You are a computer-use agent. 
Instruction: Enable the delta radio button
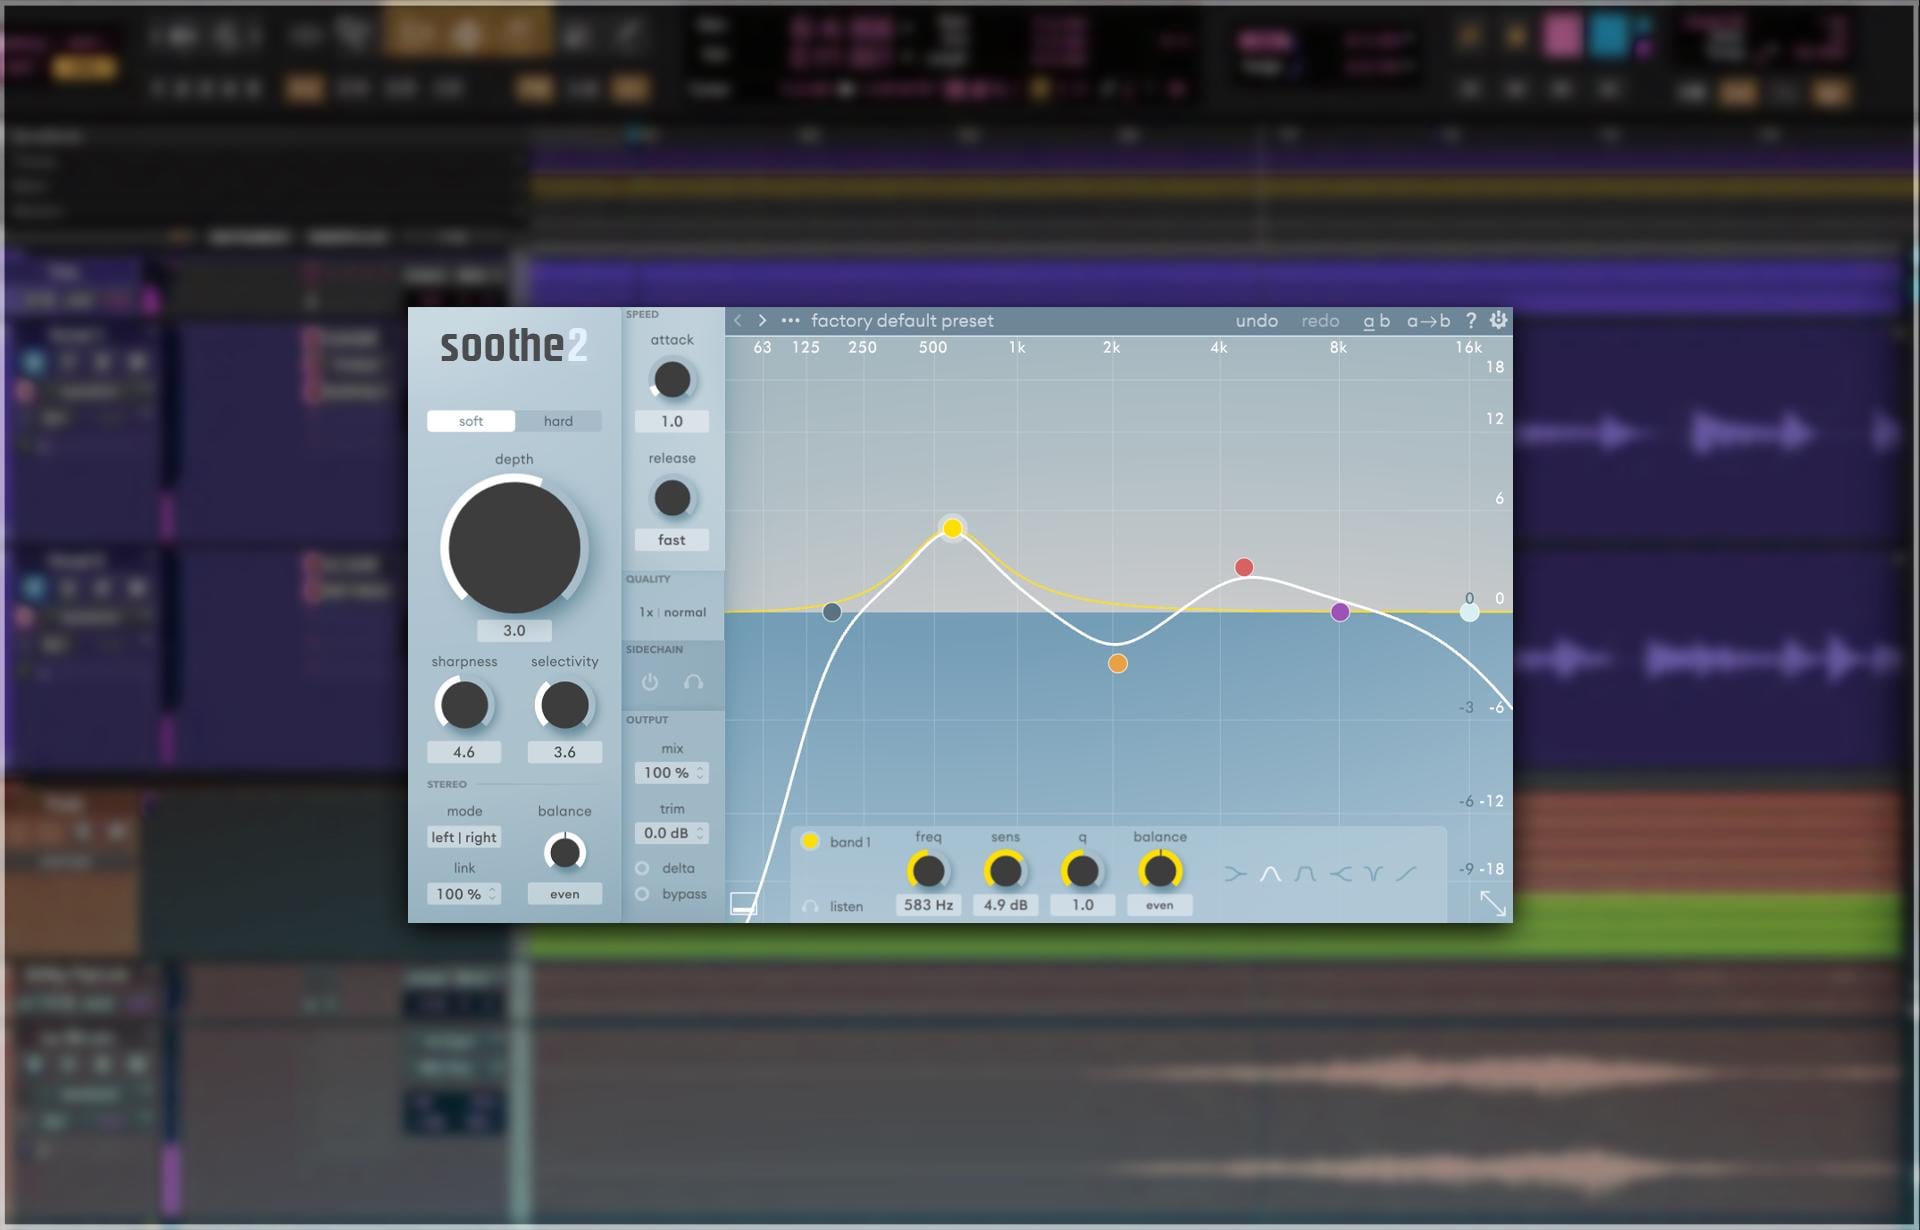[x=642, y=868]
